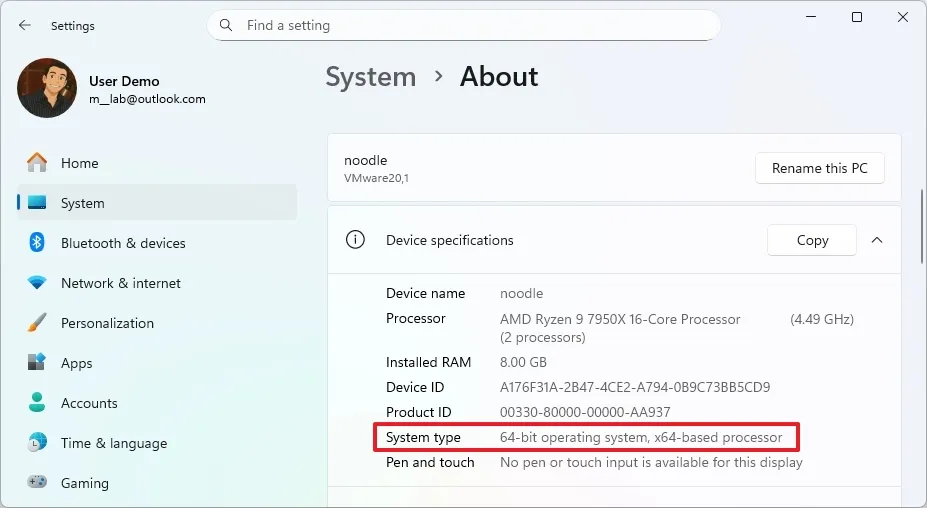Click the VMware20,1 model text
The width and height of the screenshot is (927, 508).
pyautogui.click(x=377, y=178)
